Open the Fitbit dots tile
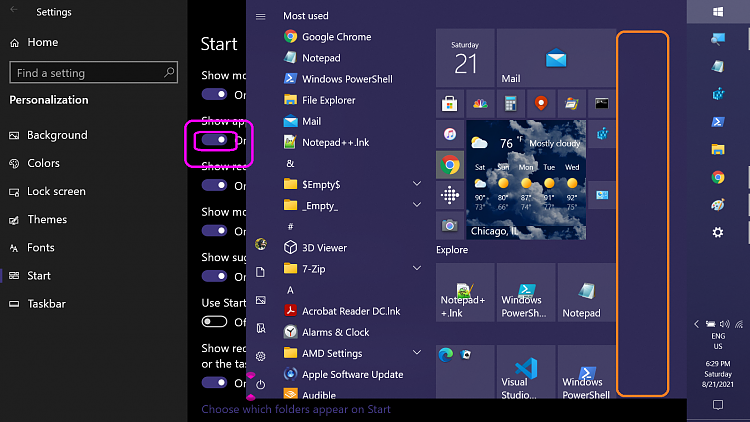The image size is (750, 422). [450, 195]
